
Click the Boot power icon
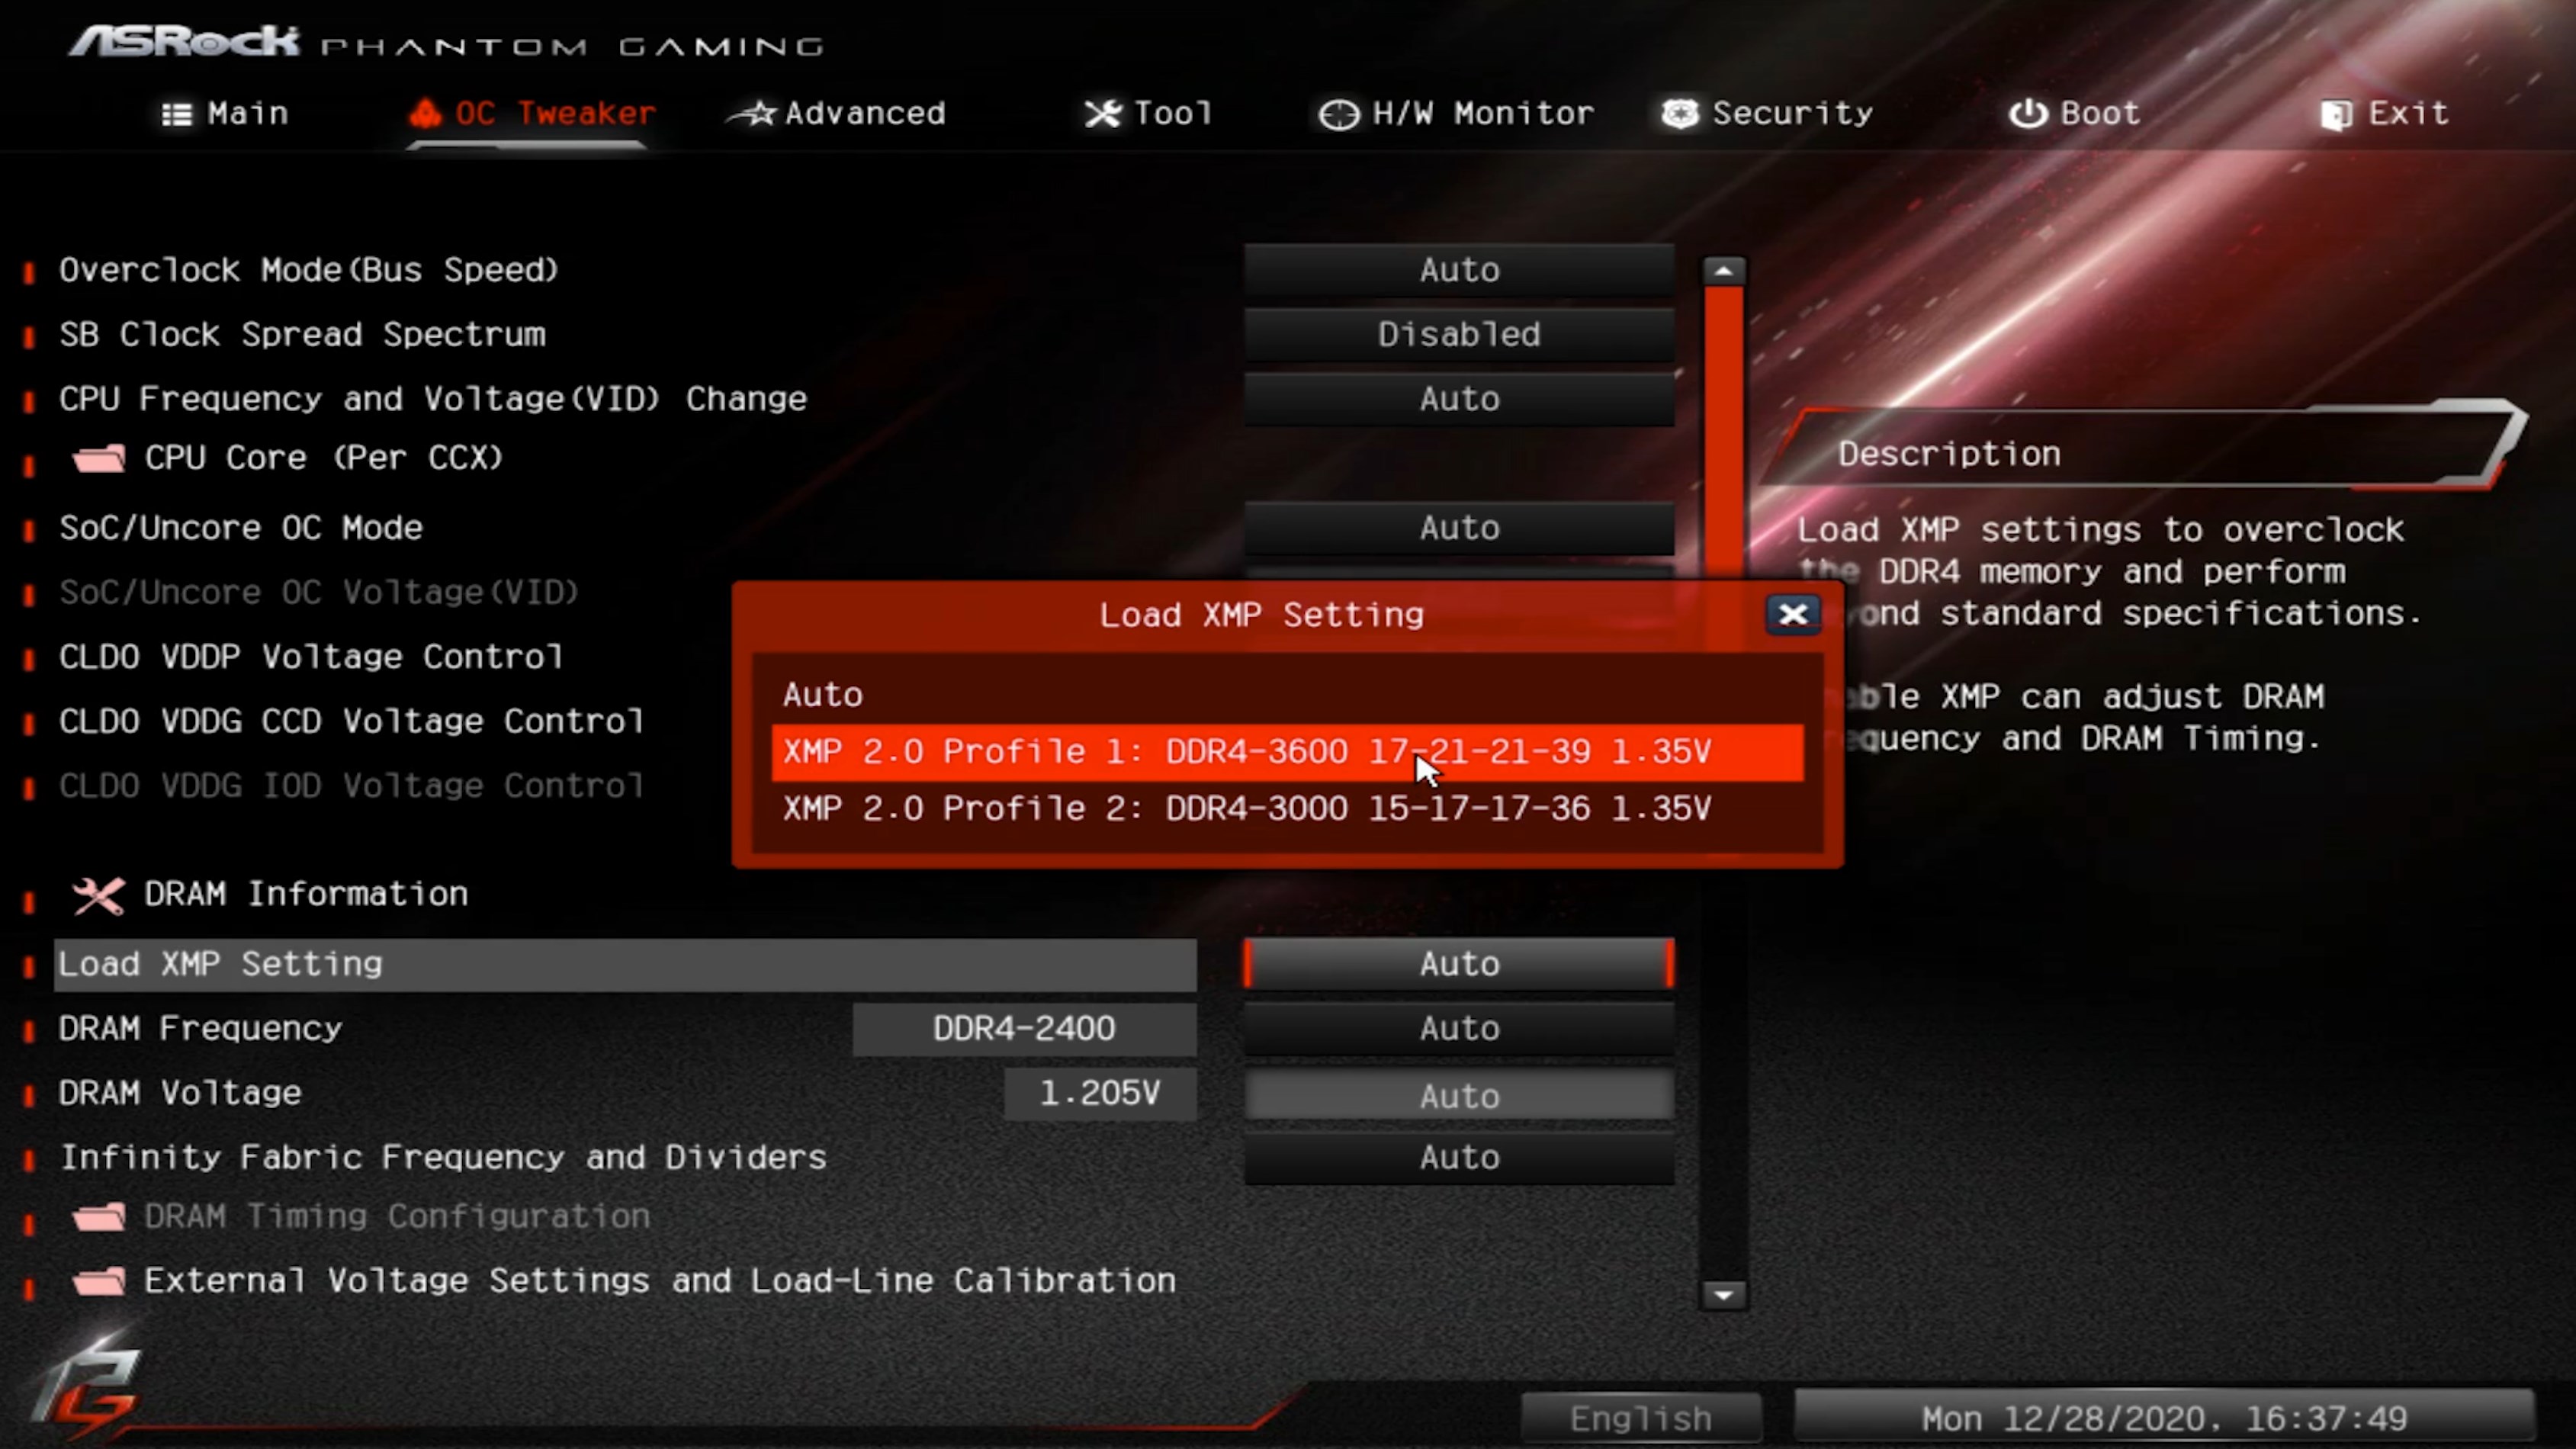tap(2028, 113)
